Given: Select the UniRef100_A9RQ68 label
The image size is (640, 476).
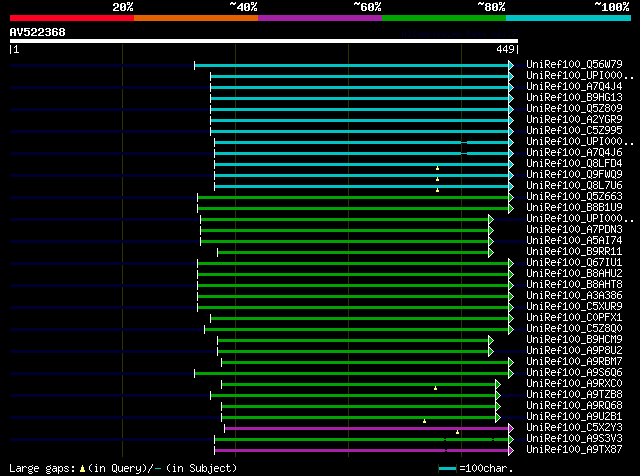Looking at the screenshot, I should (574, 406).
